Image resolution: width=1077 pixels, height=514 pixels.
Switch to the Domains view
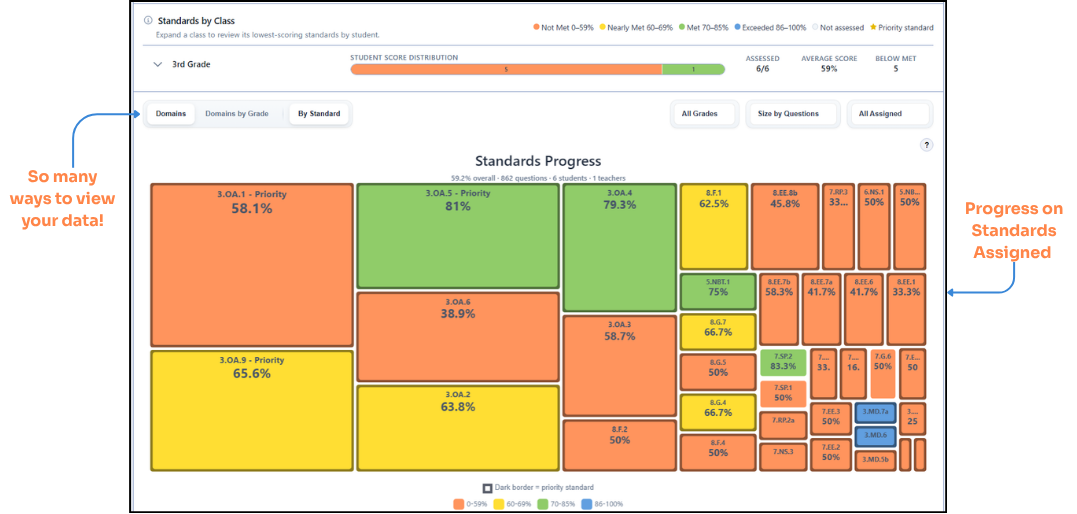pyautogui.click(x=170, y=114)
